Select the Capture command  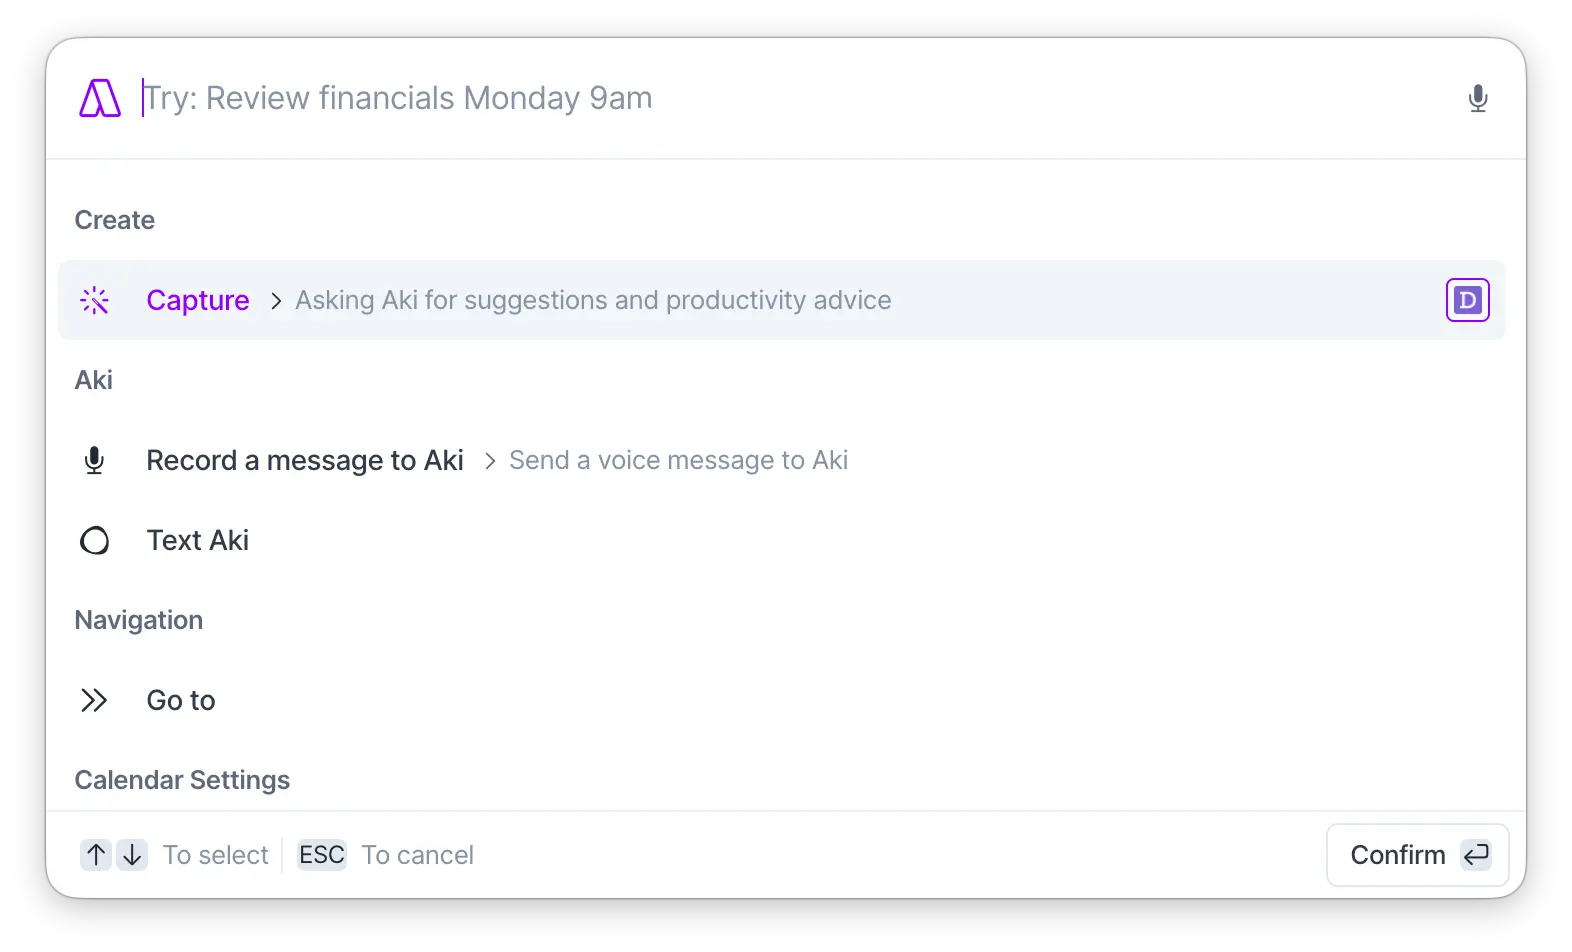click(198, 300)
